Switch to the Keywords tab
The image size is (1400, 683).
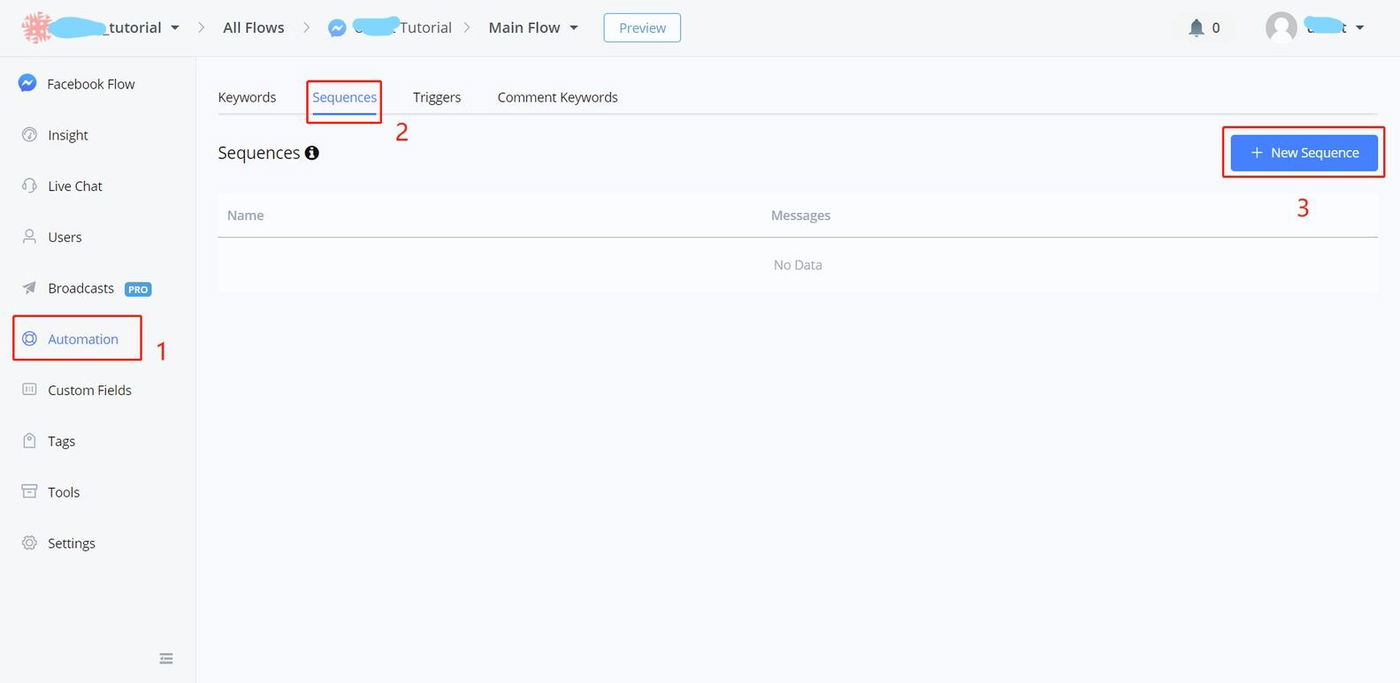pos(247,97)
